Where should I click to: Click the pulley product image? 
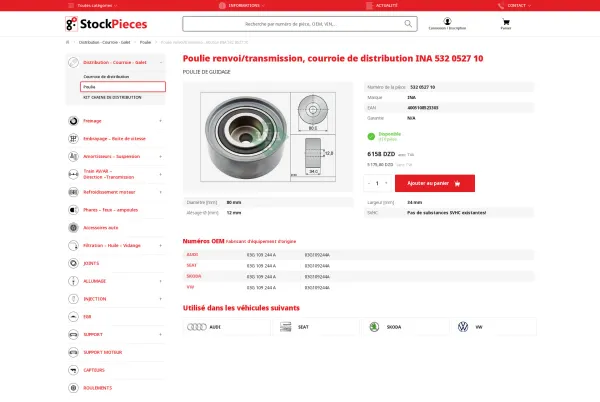[268, 137]
